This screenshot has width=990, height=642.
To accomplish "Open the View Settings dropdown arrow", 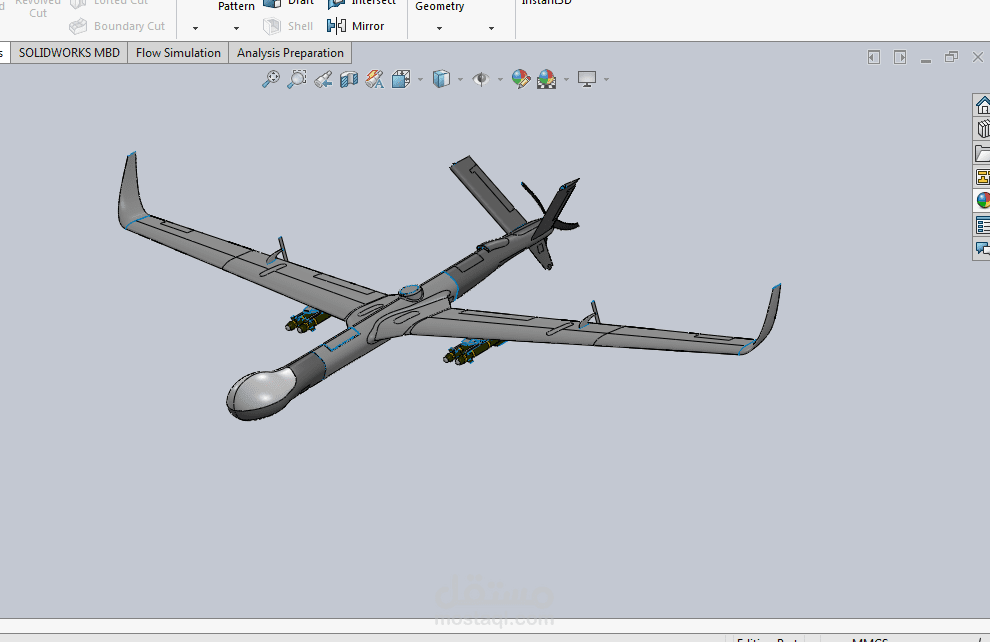I will [607, 79].
